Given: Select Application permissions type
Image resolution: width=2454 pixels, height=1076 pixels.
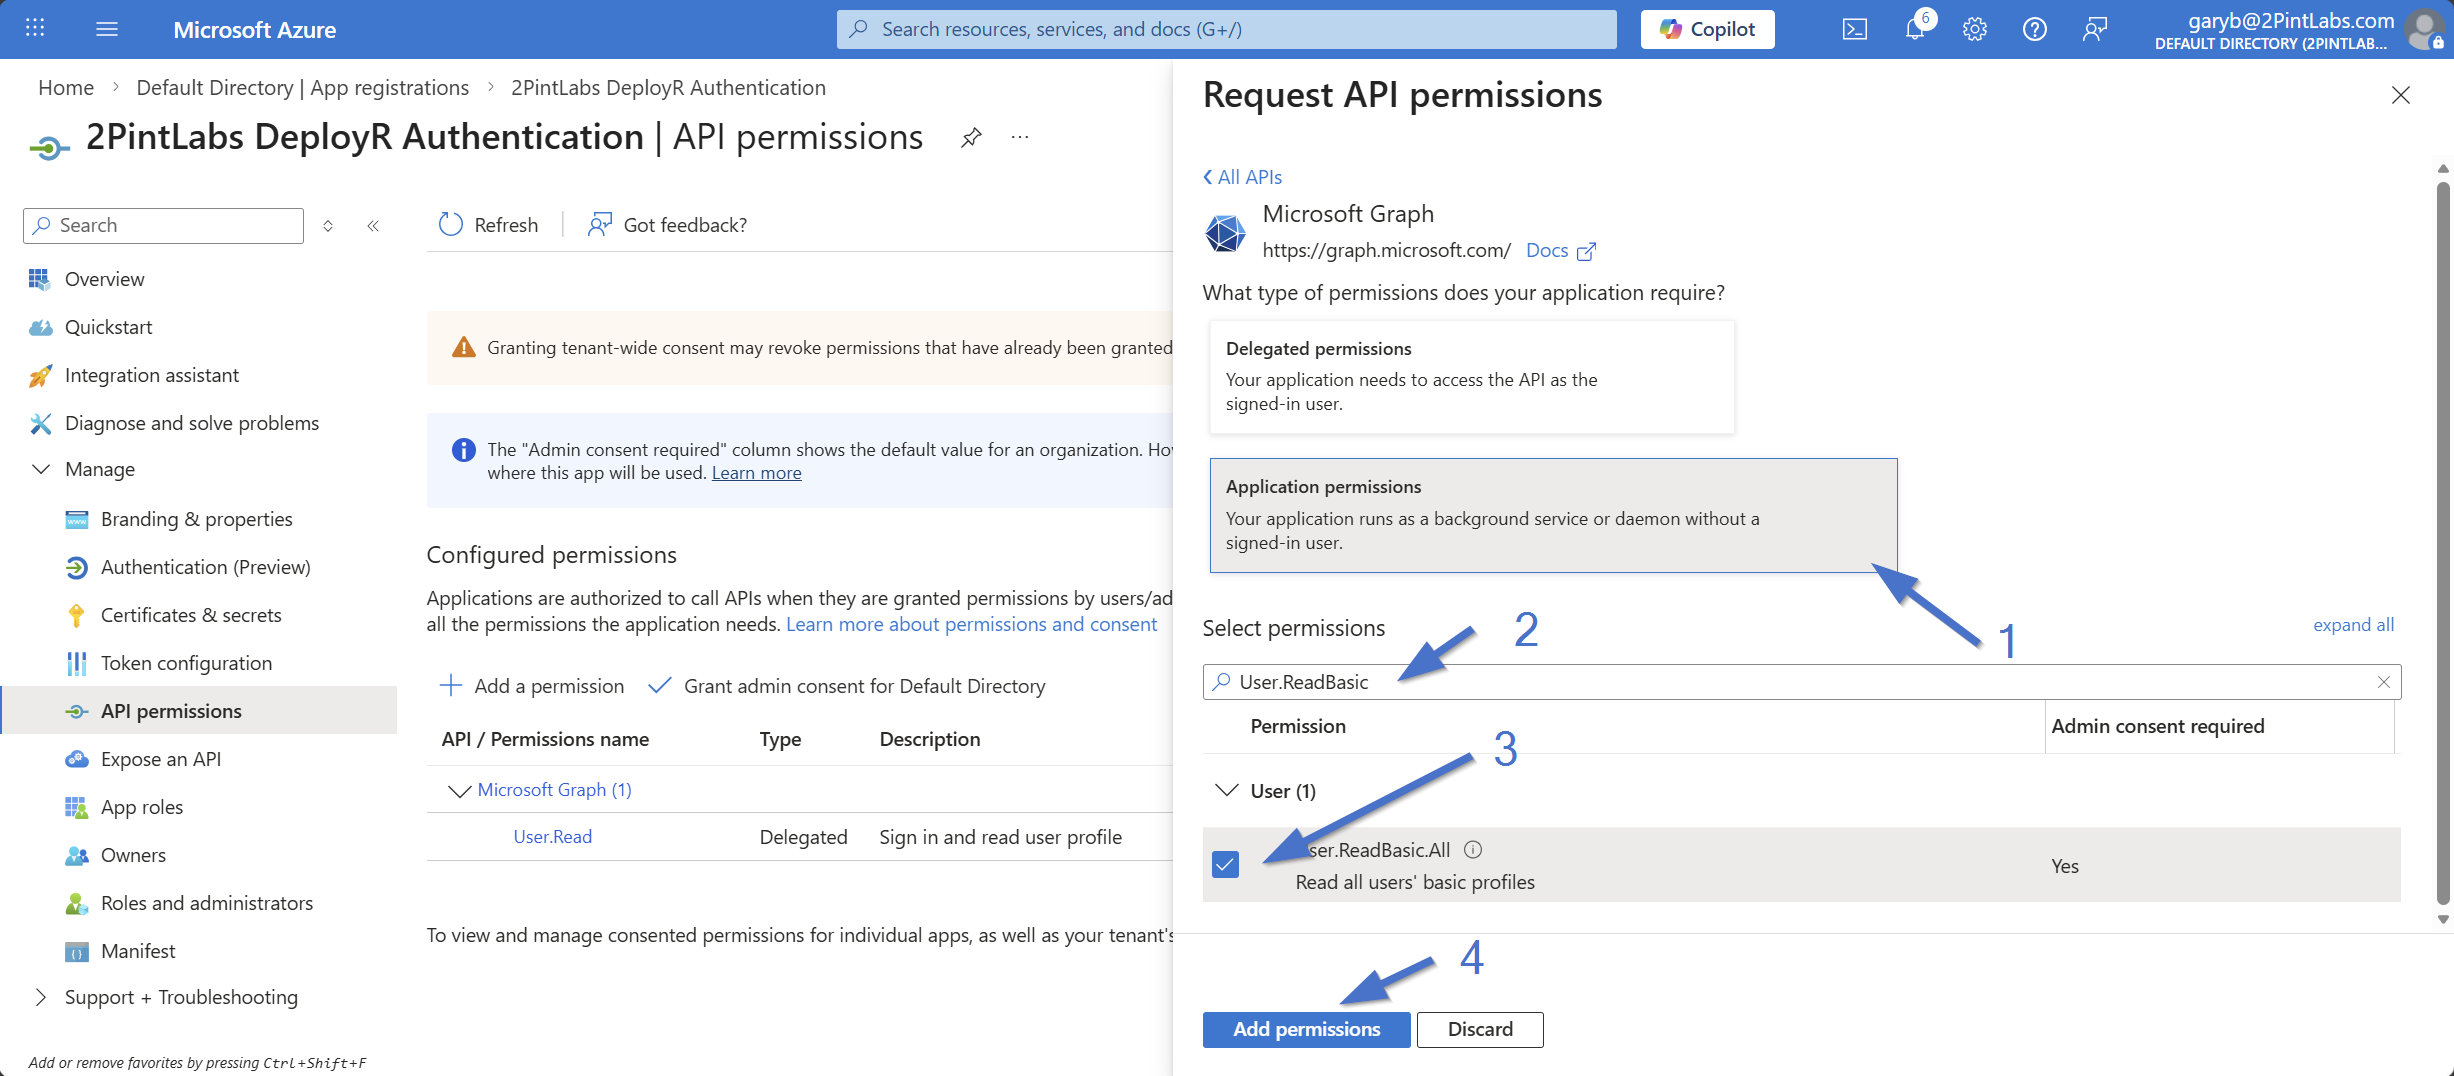Looking at the screenshot, I should pos(1552,515).
